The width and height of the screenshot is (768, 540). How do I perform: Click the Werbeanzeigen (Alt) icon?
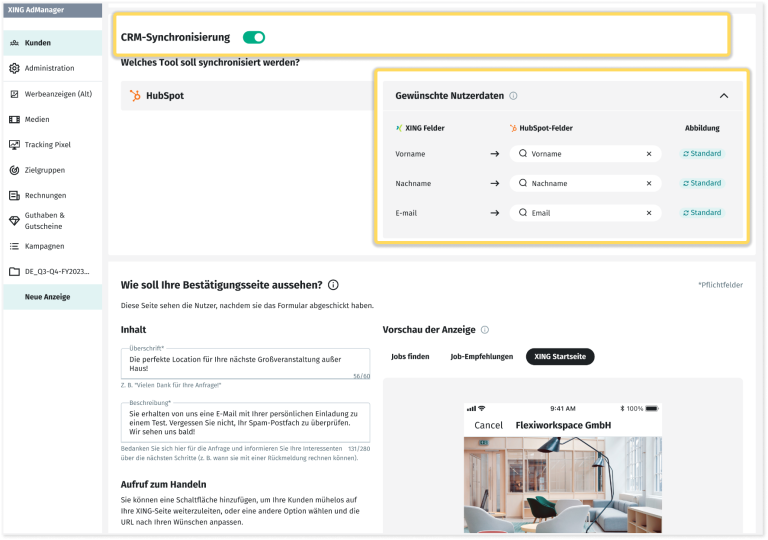pyautogui.click(x=15, y=94)
